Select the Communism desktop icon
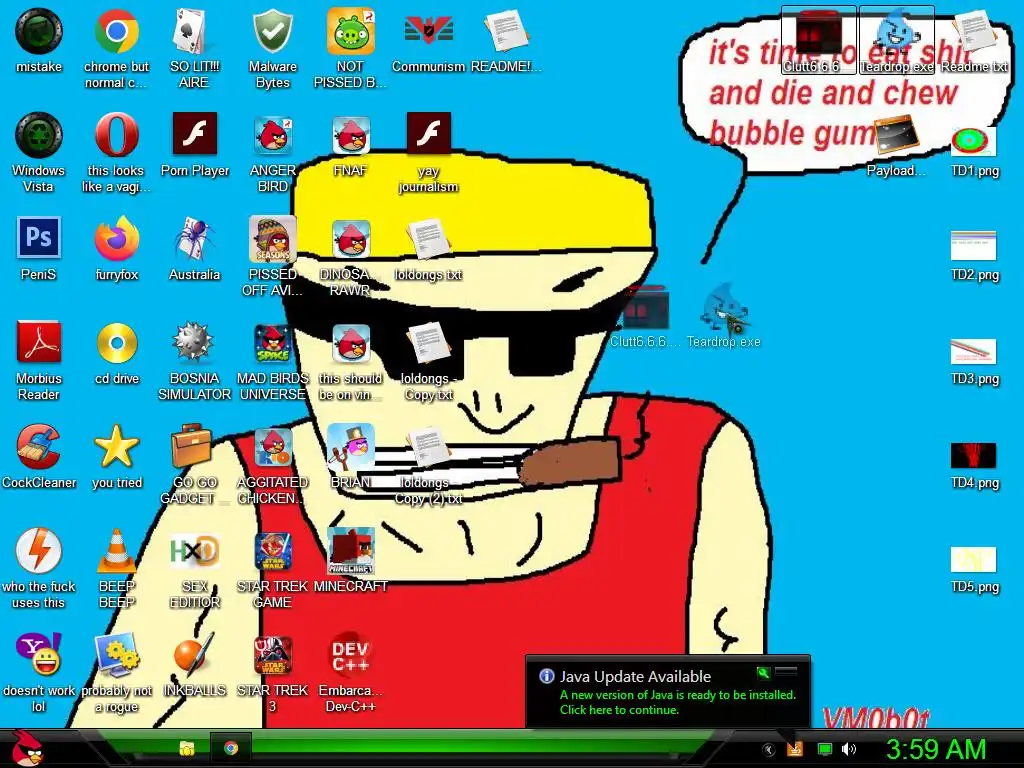 [x=428, y=40]
